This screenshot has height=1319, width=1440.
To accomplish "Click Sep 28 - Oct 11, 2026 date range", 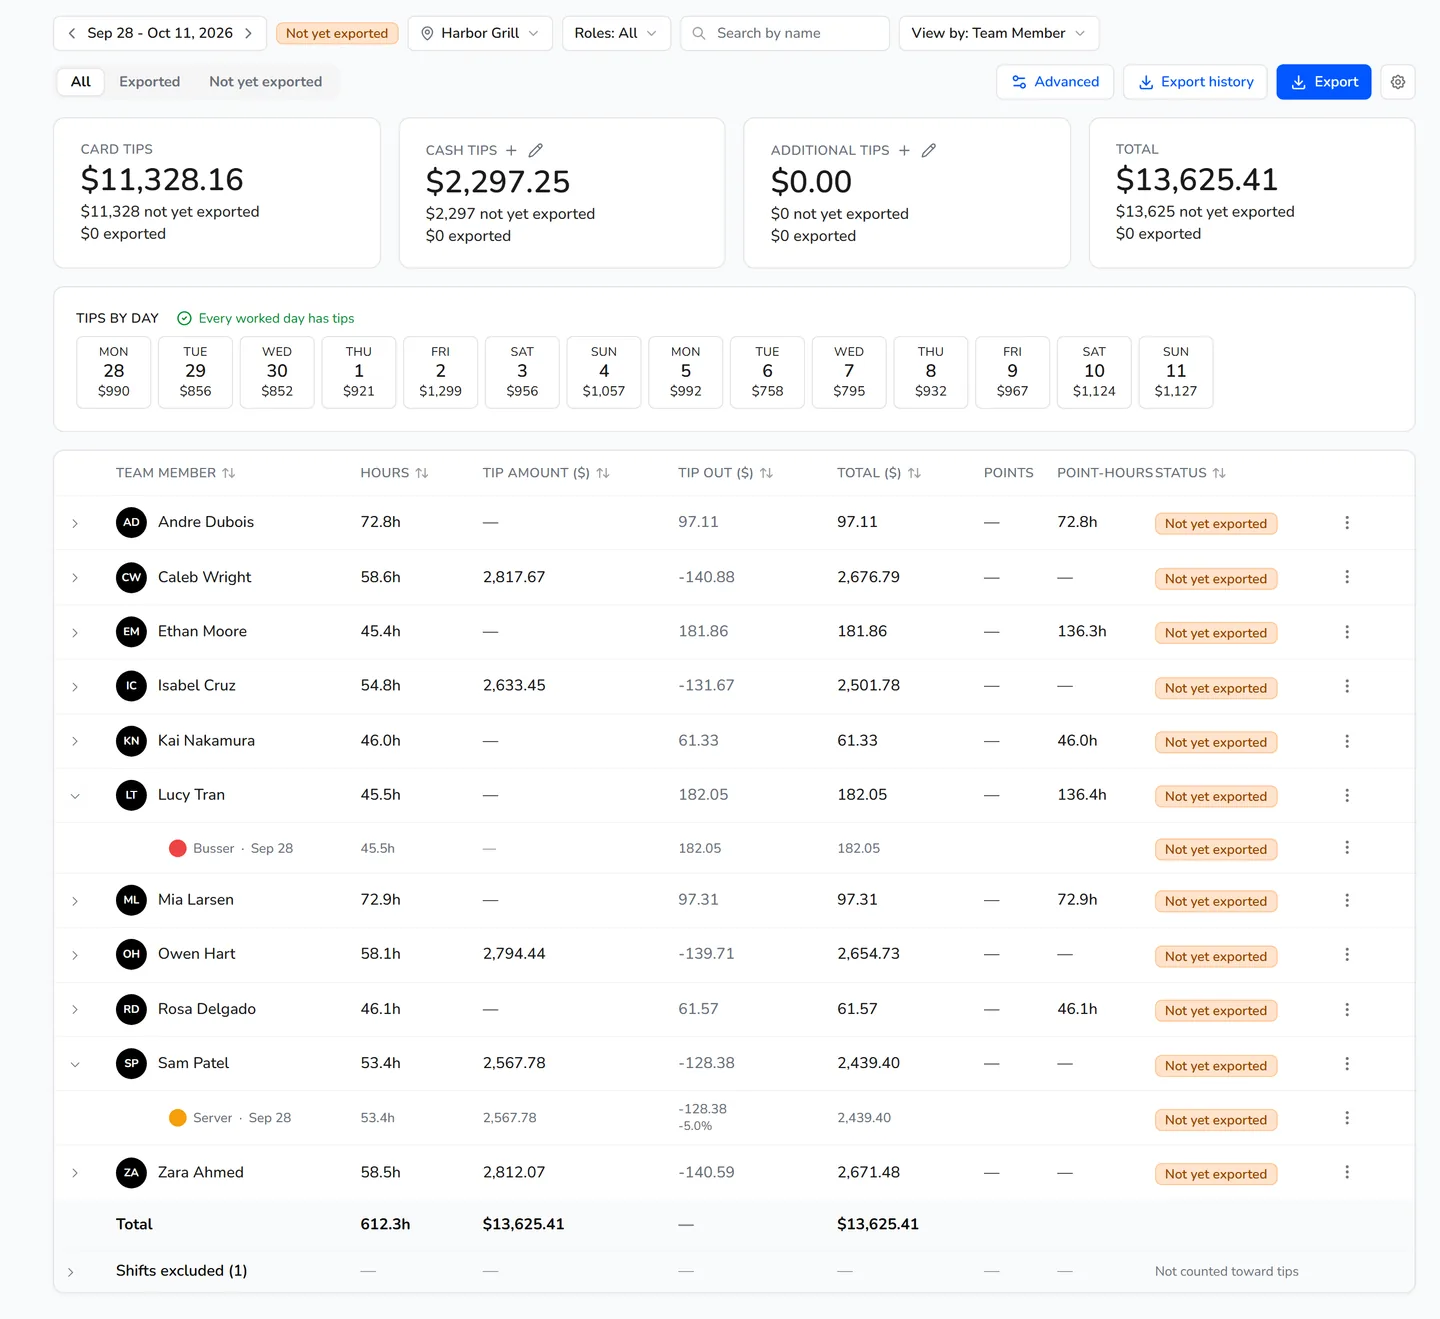I will click(160, 33).
